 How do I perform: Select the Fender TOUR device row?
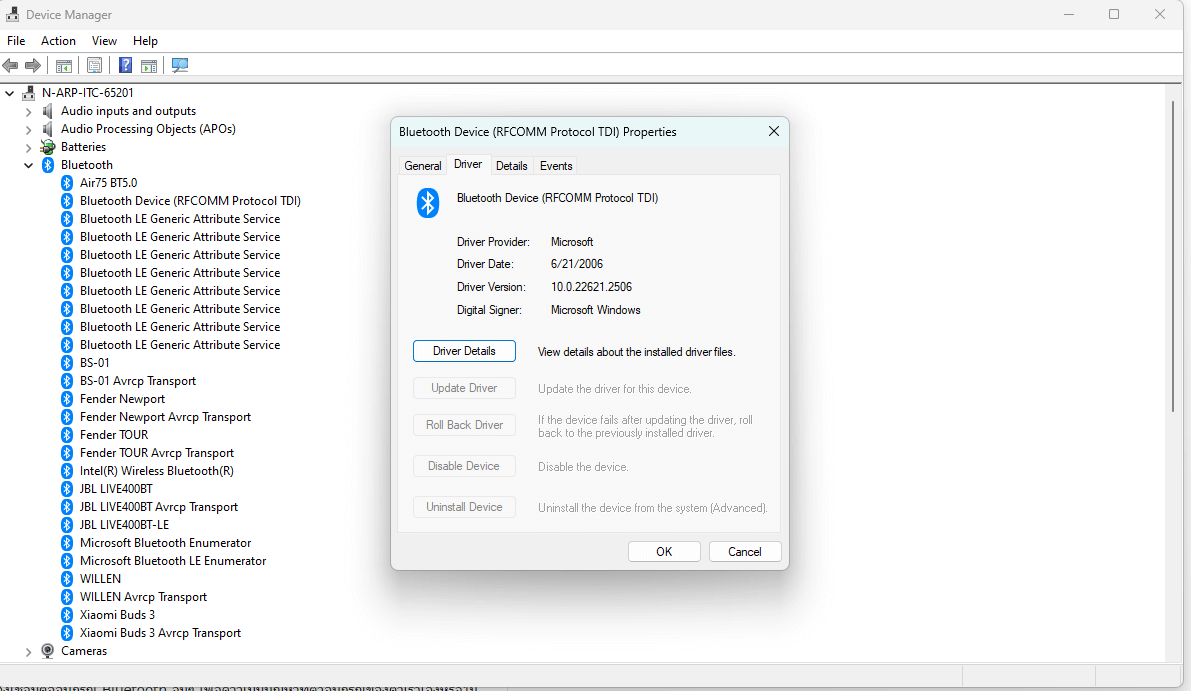(x=114, y=435)
